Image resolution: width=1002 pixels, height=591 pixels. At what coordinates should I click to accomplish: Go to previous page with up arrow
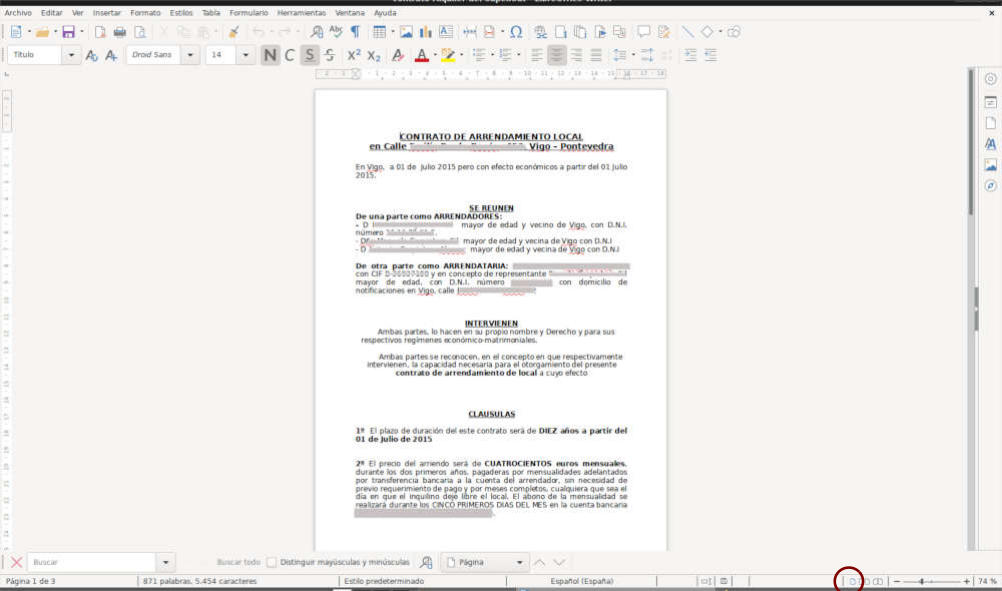539,562
